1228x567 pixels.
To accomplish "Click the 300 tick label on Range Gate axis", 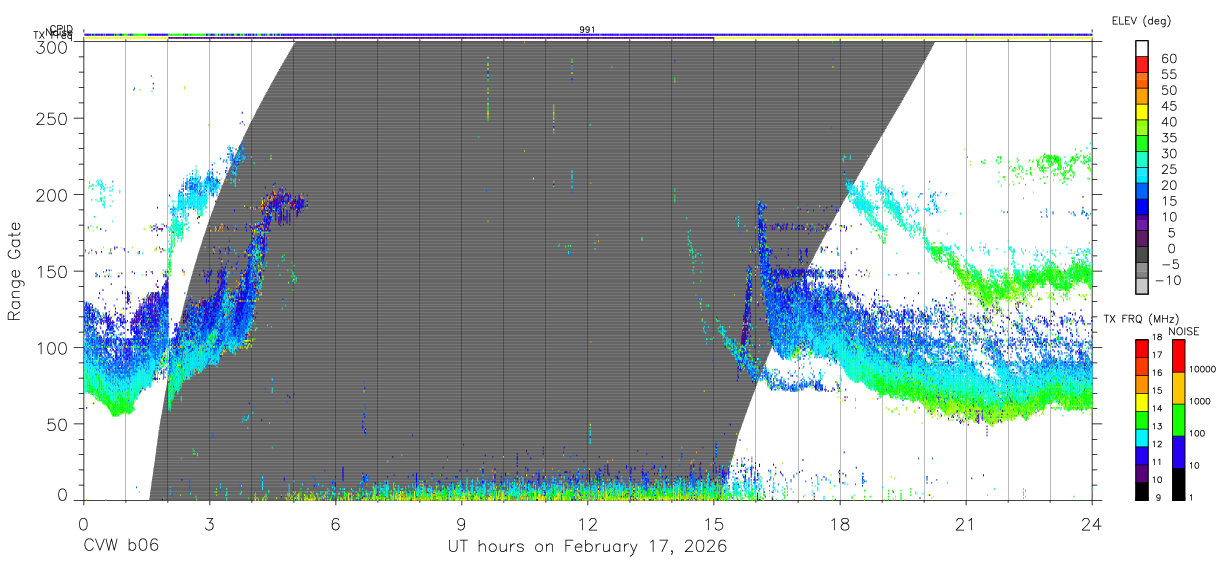I will [x=54, y=47].
